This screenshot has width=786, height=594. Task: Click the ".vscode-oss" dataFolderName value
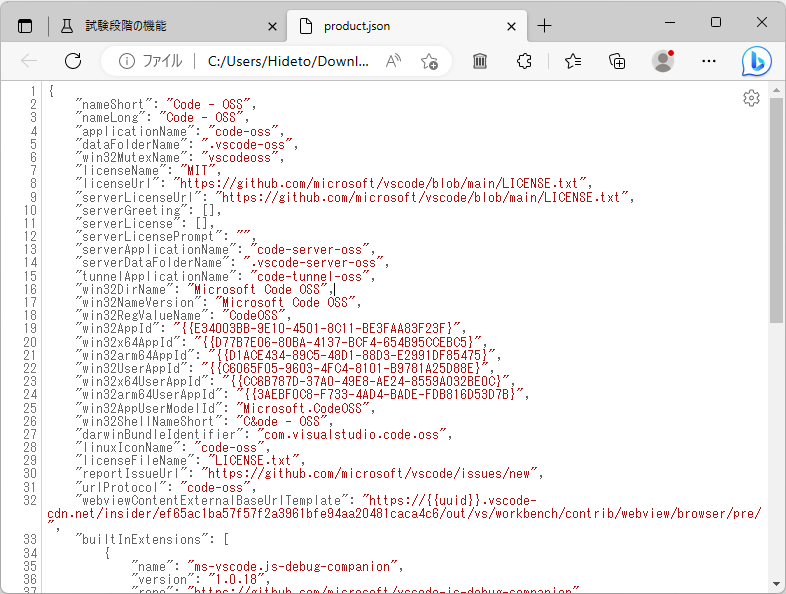(247, 144)
